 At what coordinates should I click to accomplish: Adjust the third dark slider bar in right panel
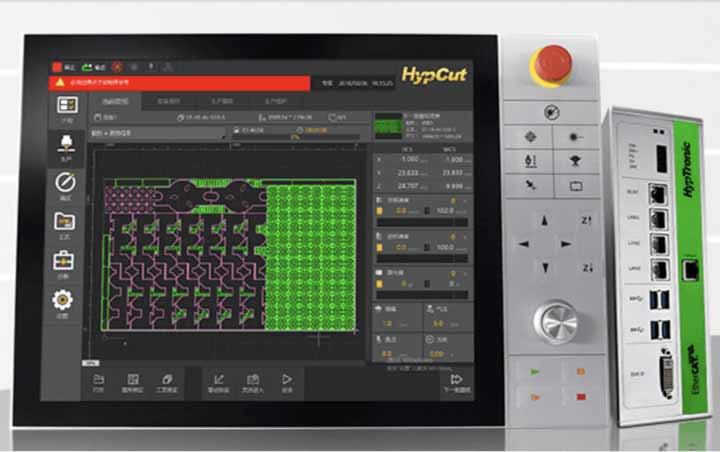[422, 295]
